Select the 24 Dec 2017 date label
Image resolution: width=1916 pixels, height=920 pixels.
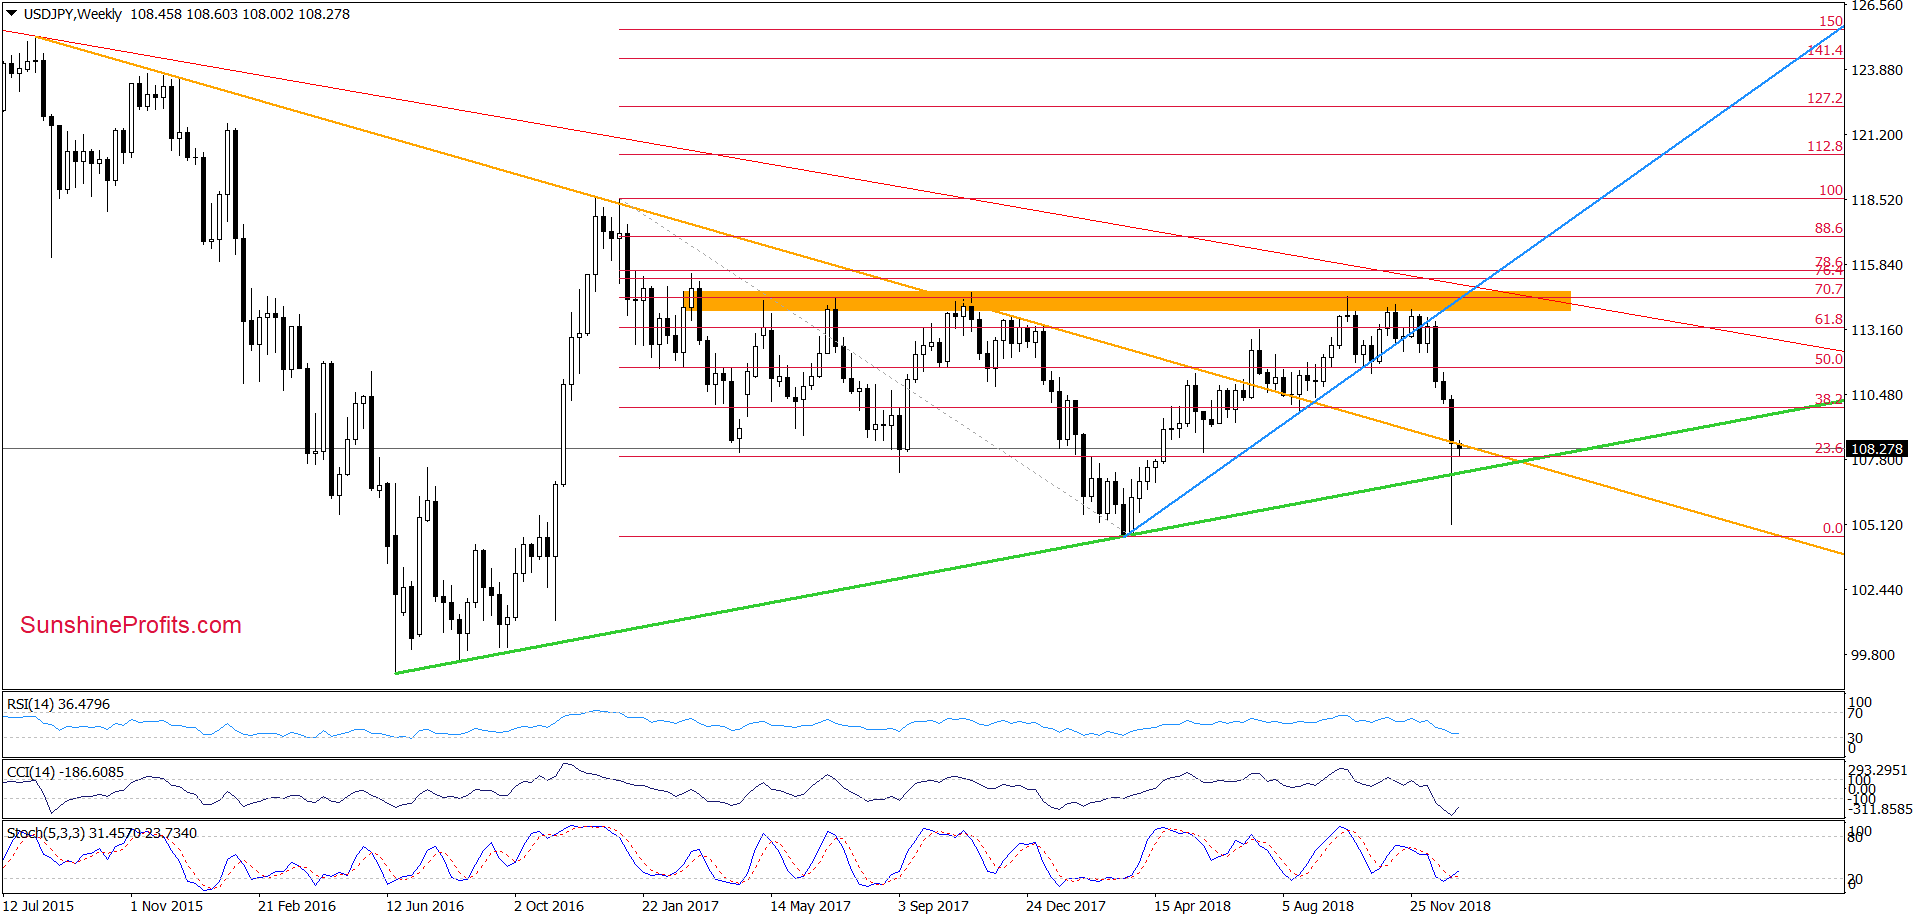click(1066, 906)
